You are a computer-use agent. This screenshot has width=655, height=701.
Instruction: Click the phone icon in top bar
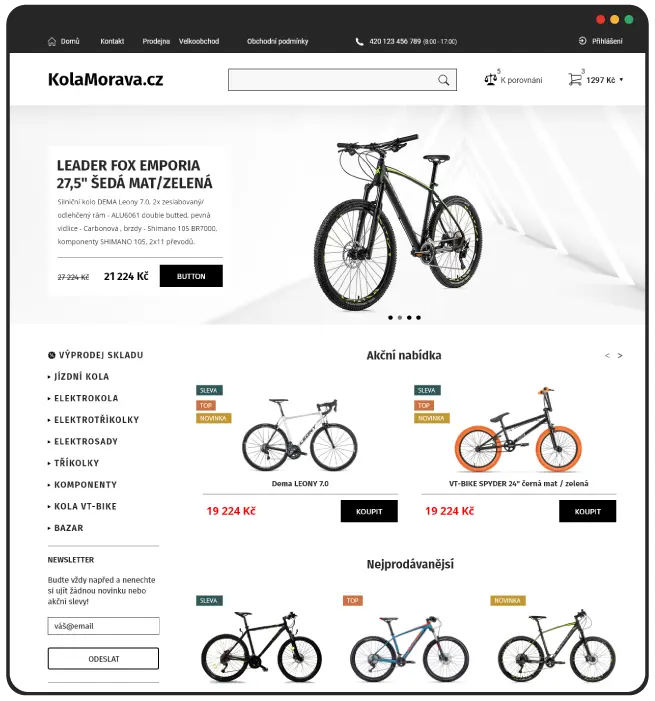(359, 42)
